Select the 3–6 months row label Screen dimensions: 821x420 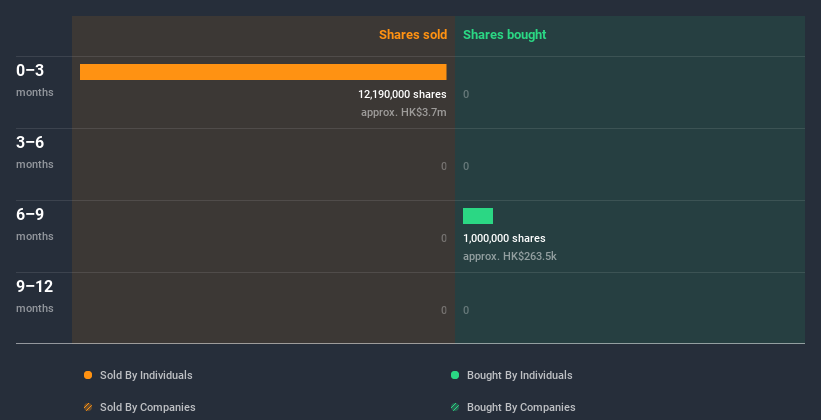tap(35, 152)
